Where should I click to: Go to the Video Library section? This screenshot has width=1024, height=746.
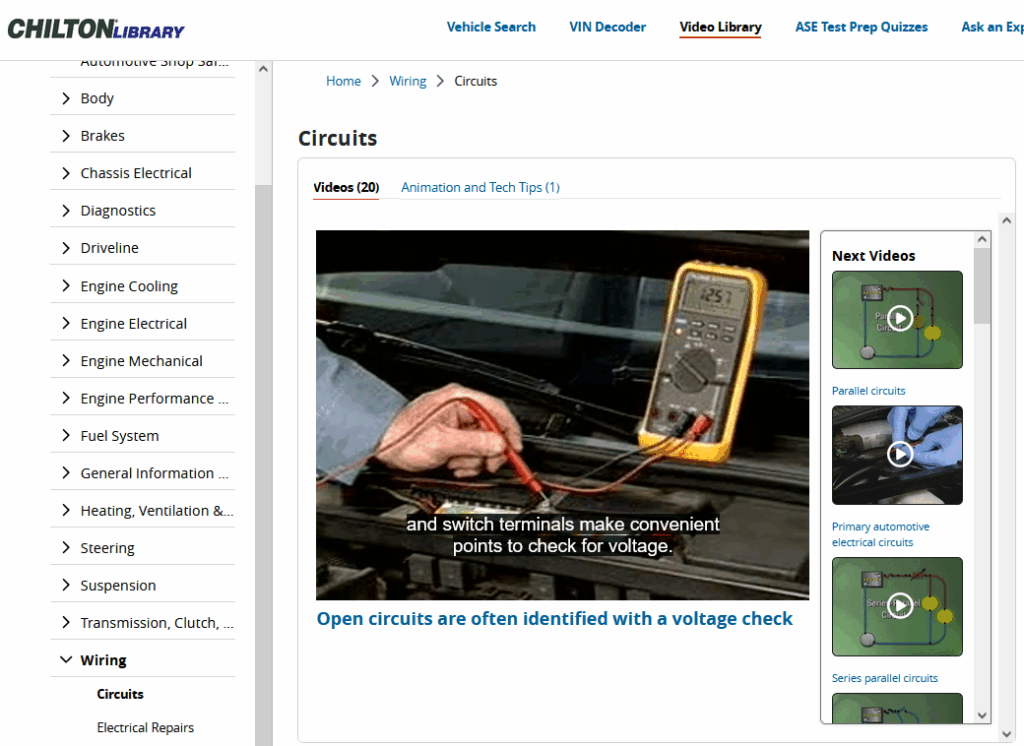720,27
